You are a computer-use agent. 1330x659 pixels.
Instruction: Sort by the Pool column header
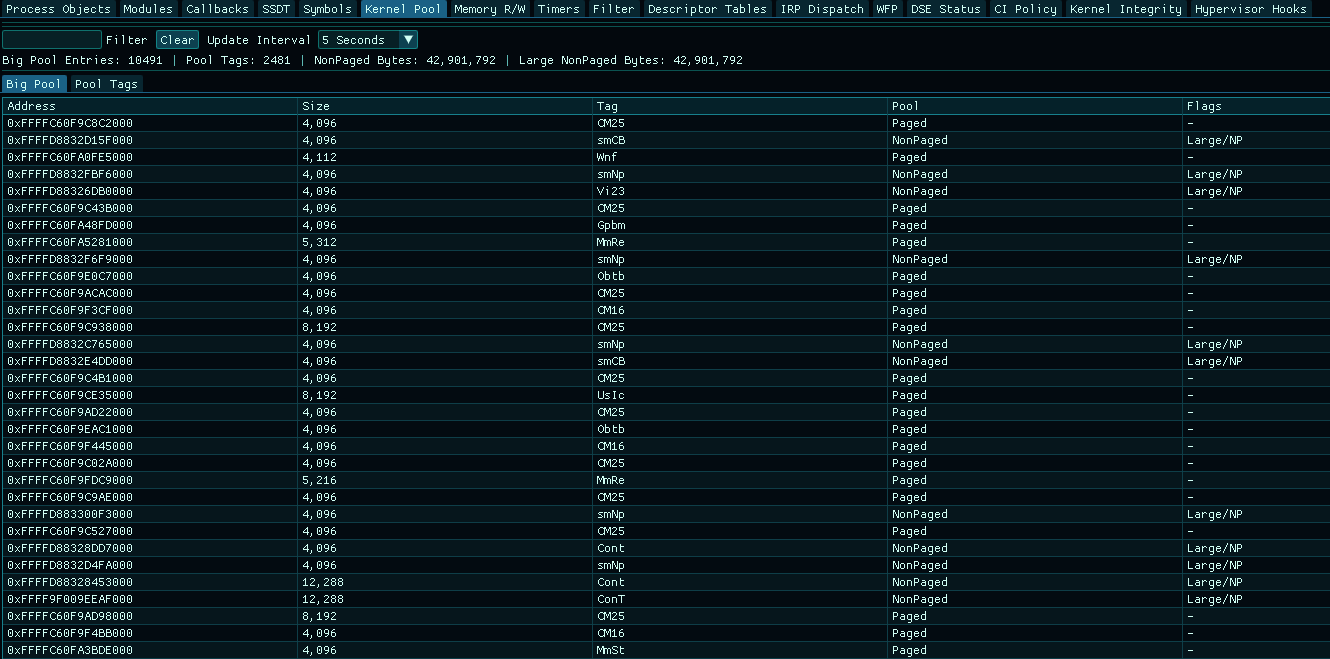(1035, 106)
